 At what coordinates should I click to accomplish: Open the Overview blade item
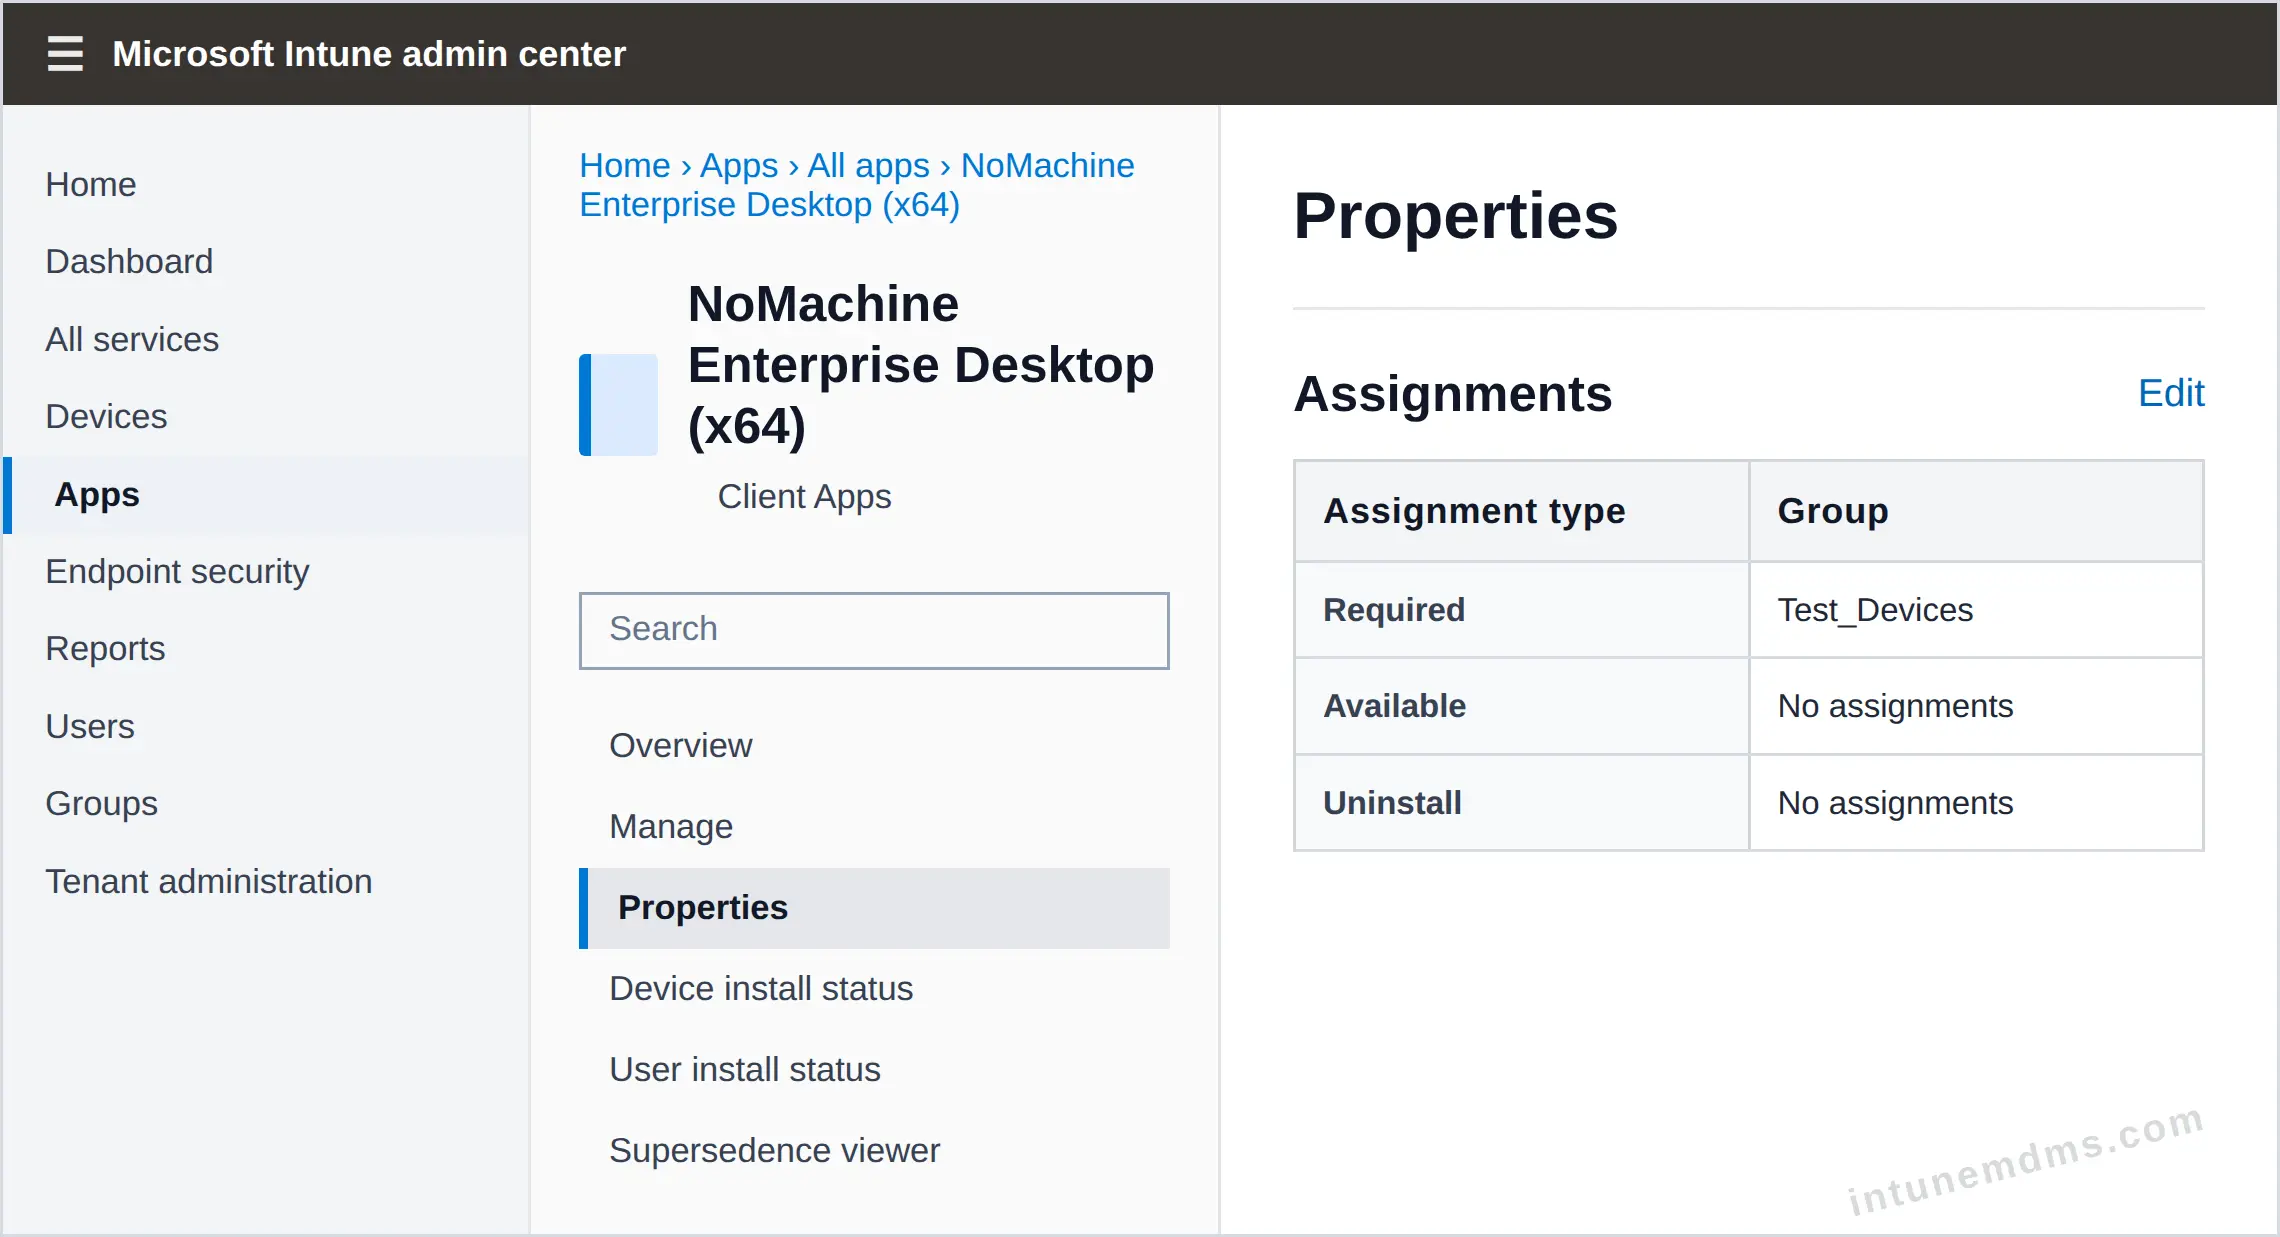coord(874,745)
